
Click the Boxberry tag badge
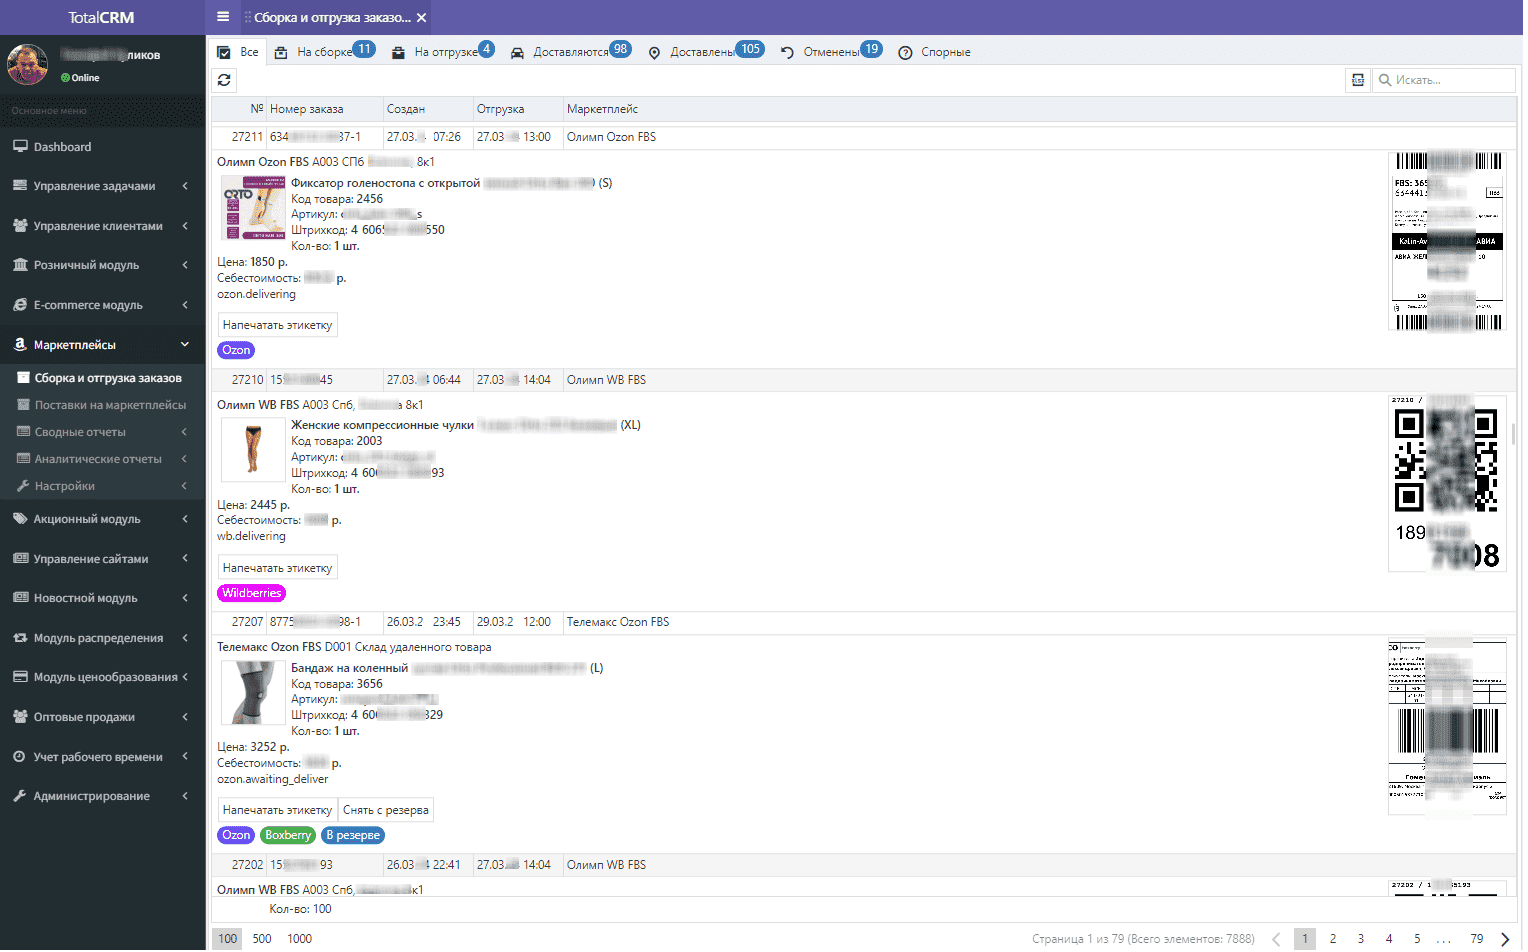[x=288, y=835]
